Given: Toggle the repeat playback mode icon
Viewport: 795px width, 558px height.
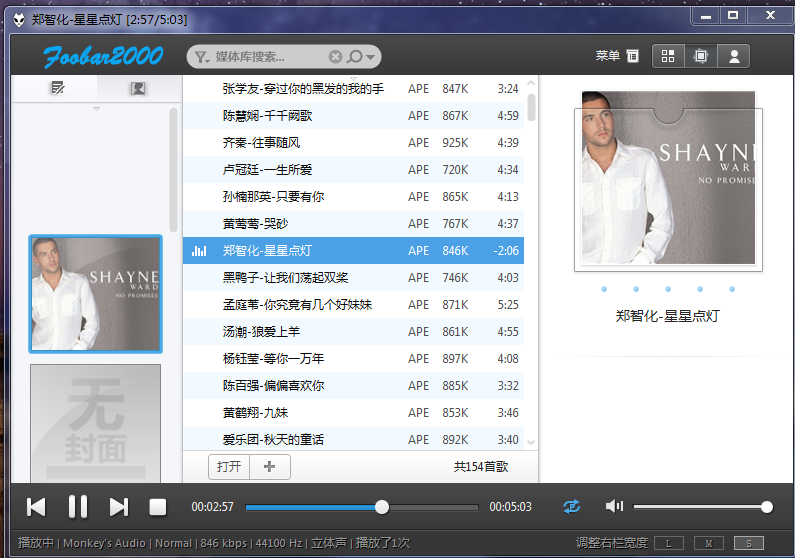Looking at the screenshot, I should point(571,506).
